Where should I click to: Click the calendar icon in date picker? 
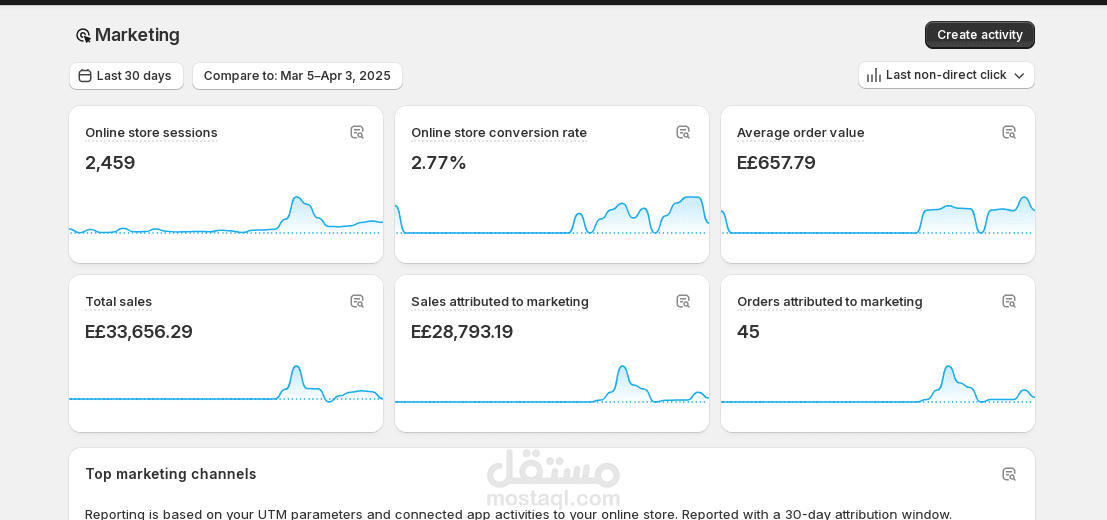click(85, 75)
